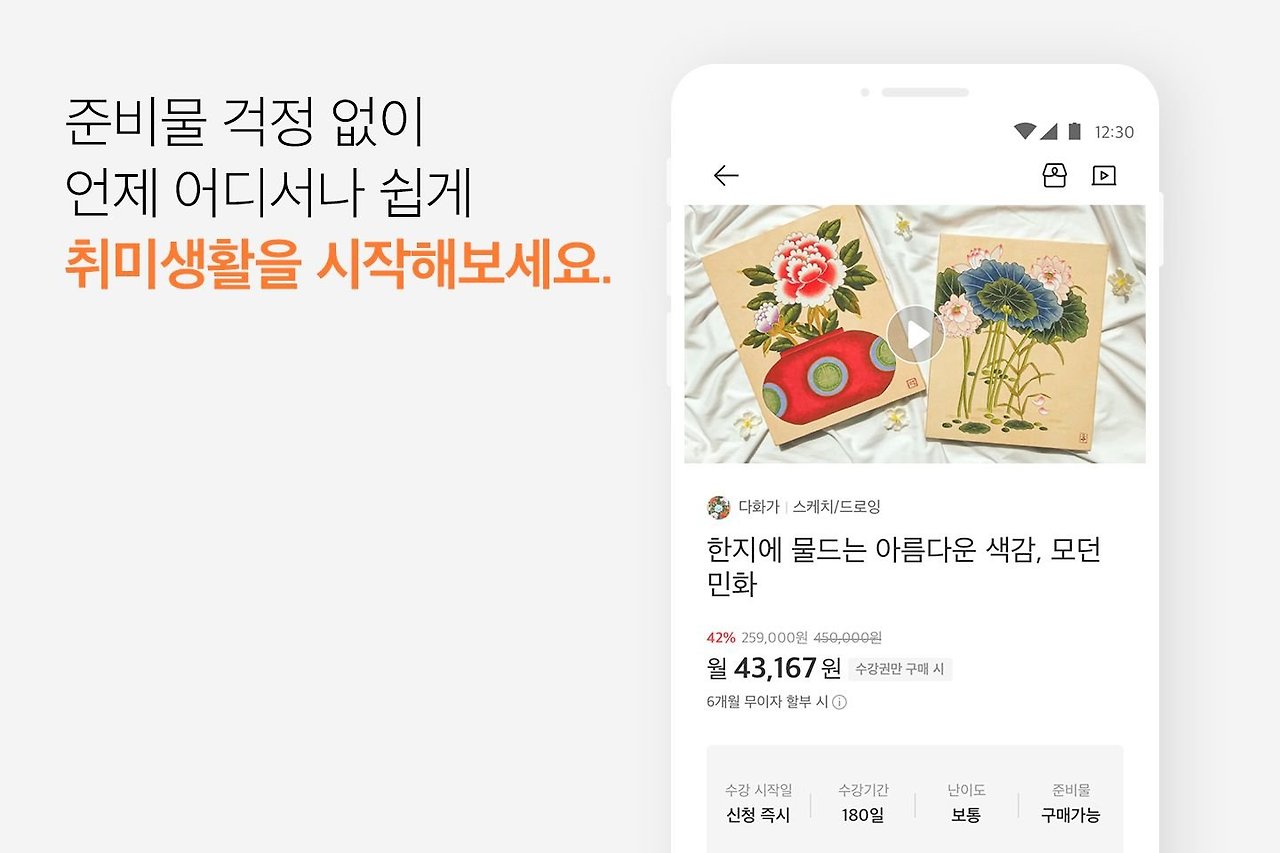1280x853 pixels.
Task: Open the 스케치/드로잉 category link
Action: coord(837,507)
